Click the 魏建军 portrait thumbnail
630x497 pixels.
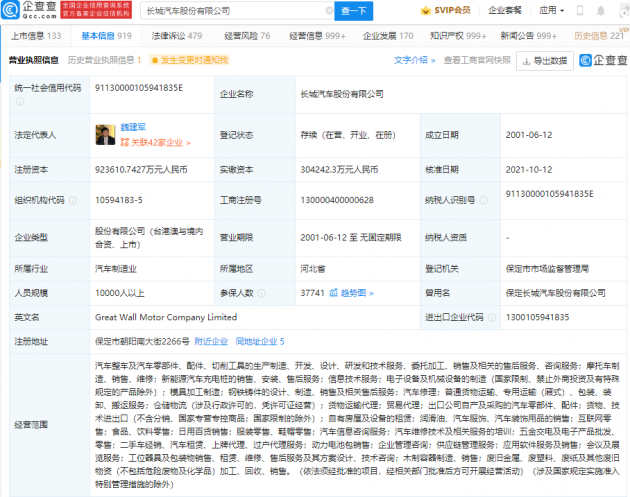[105, 133]
